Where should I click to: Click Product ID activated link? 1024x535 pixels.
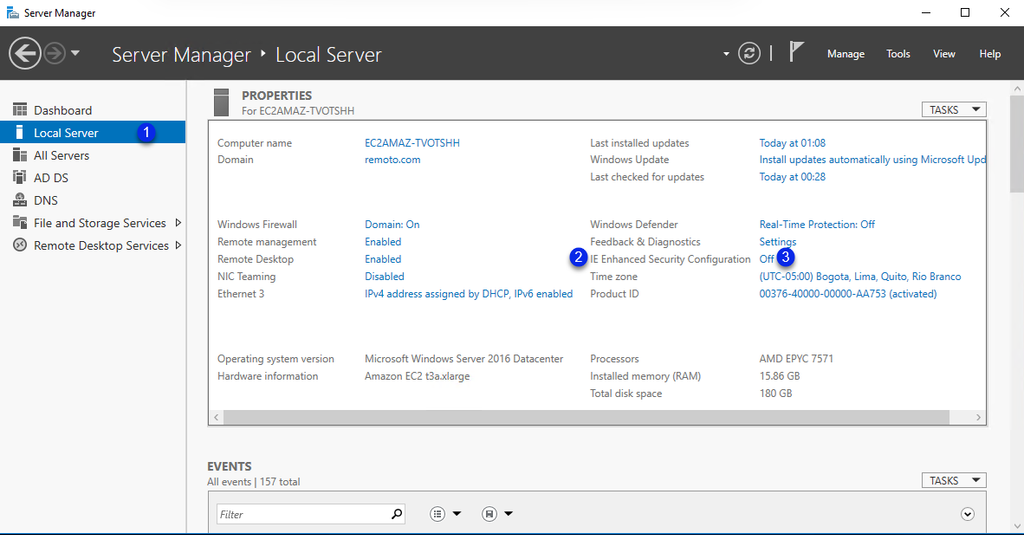pos(848,294)
